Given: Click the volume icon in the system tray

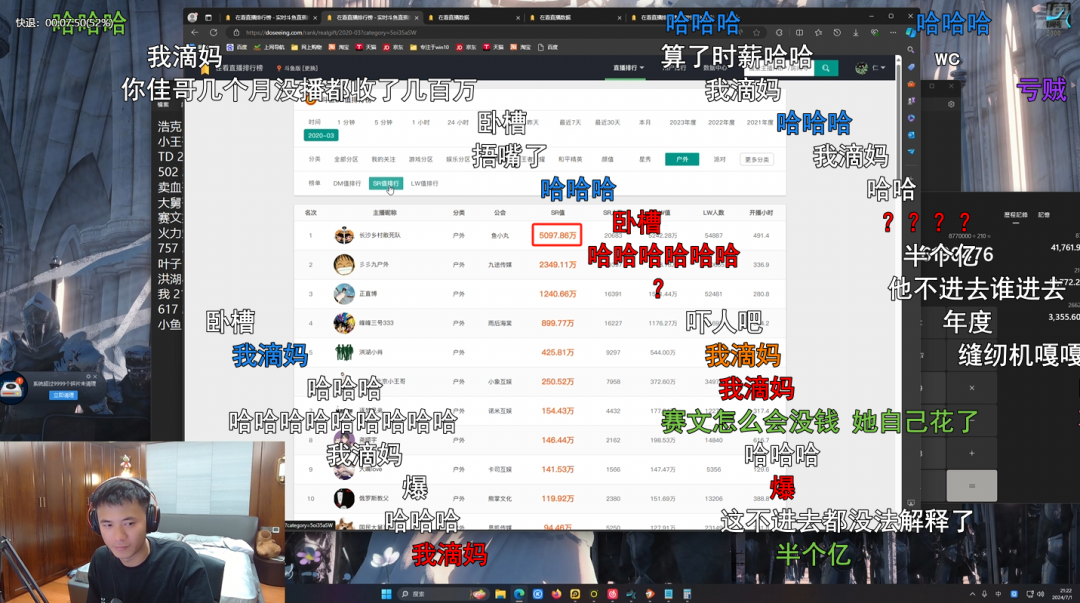Looking at the screenshot, I should (1040, 594).
